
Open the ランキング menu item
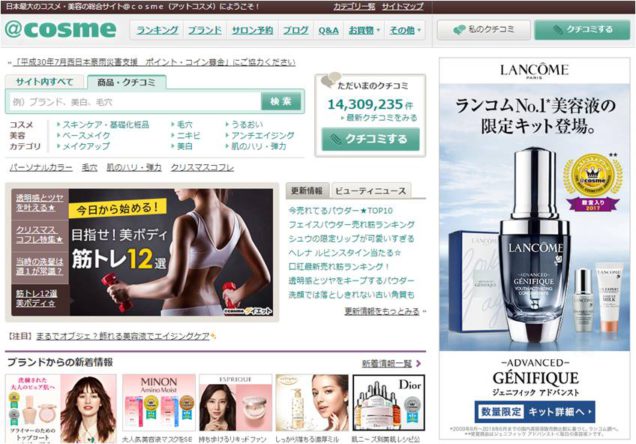(x=157, y=30)
